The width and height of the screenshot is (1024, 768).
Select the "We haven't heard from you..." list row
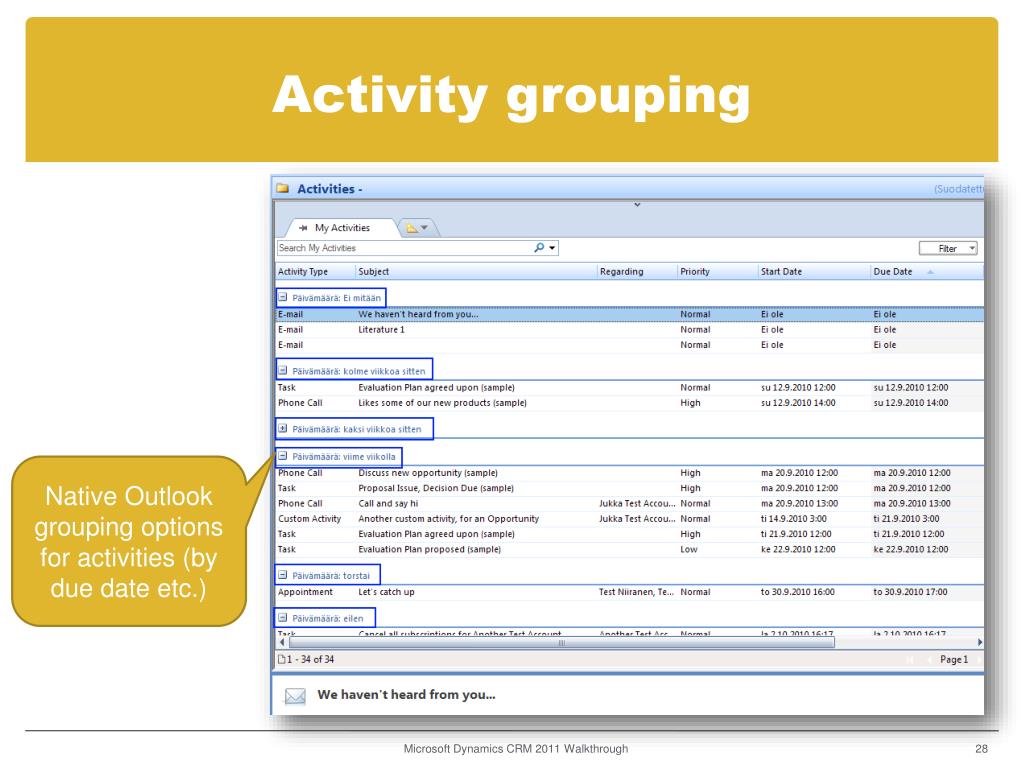click(x=630, y=314)
